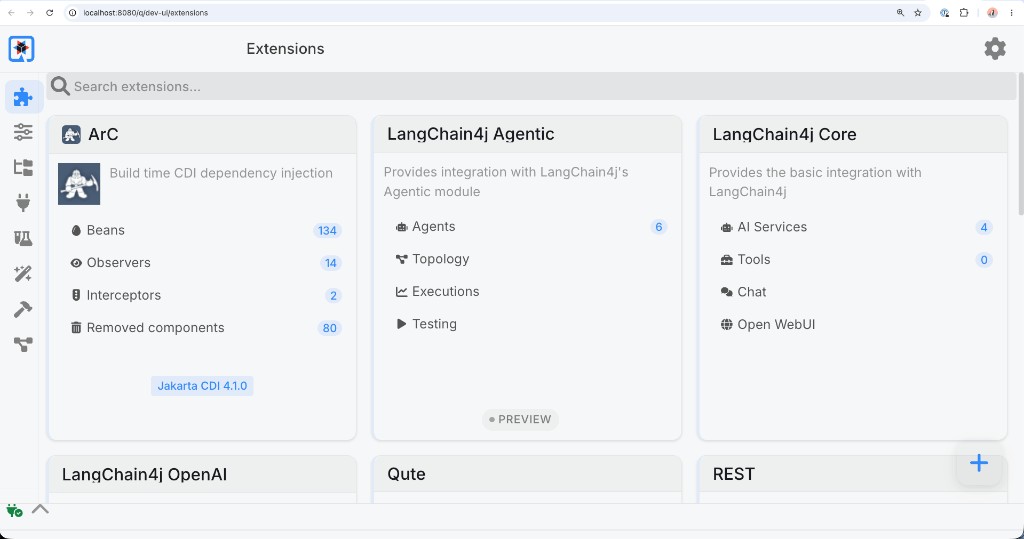Click the Jakarta CDI 4.1.0 badge
Screen dimensions: 1024x539
click(202, 386)
